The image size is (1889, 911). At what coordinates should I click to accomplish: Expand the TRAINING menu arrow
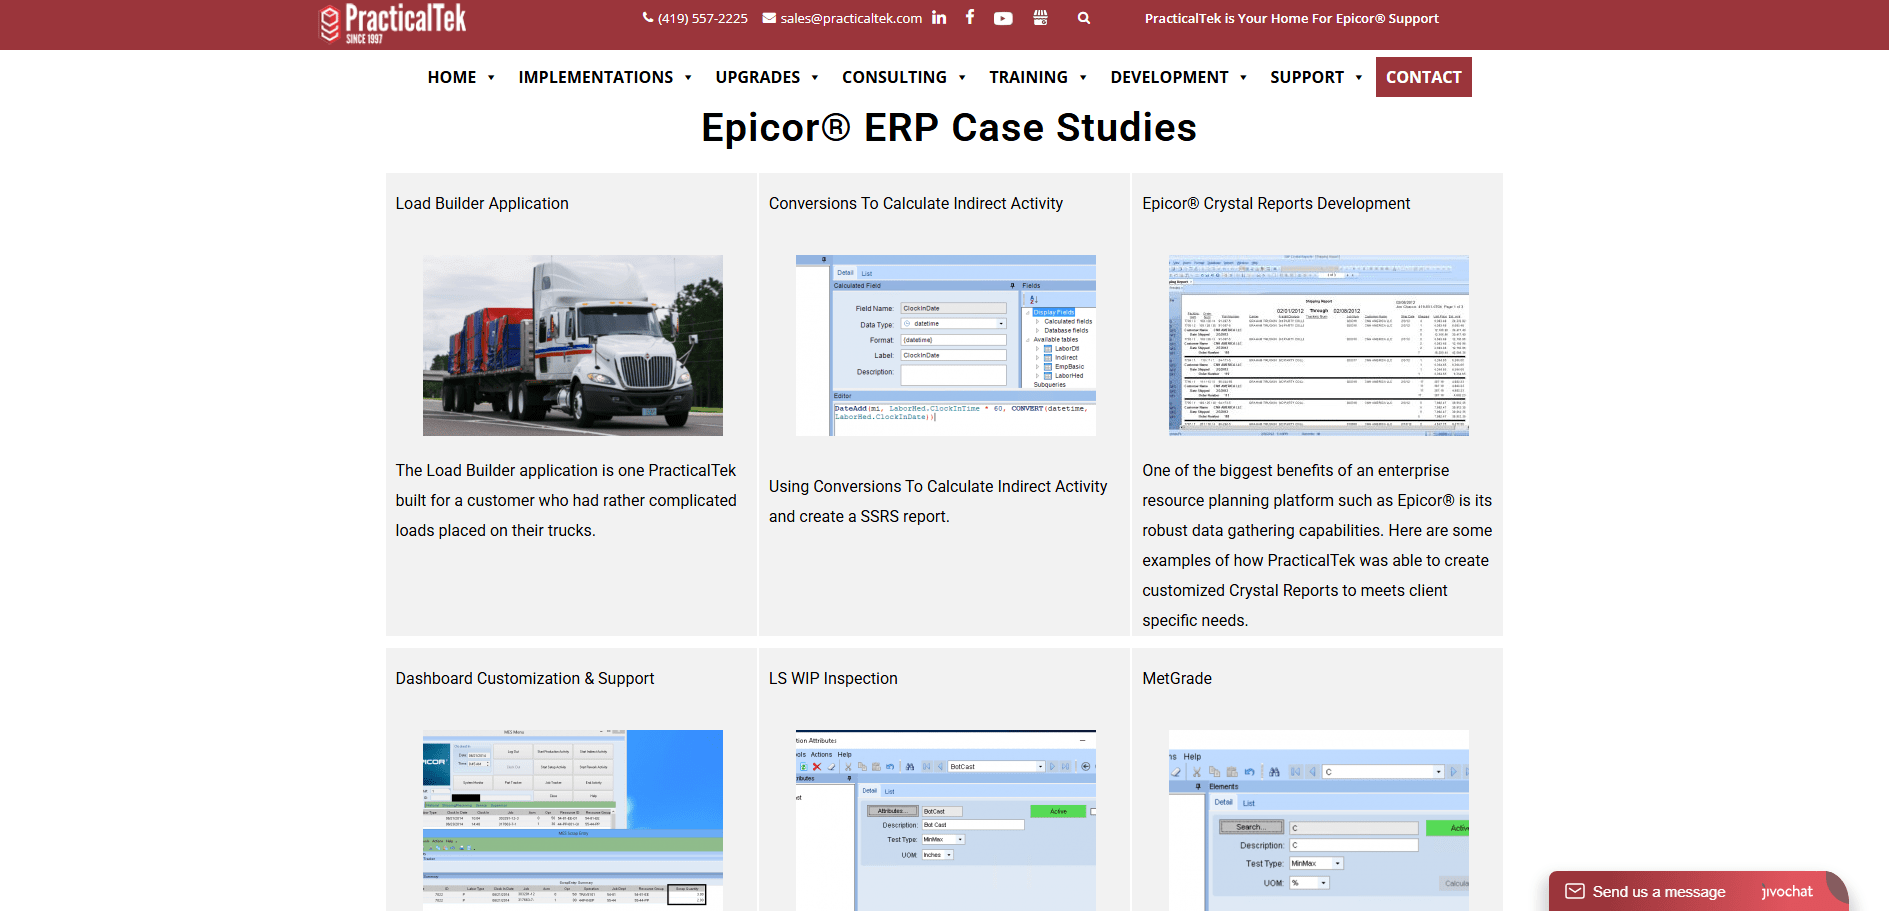point(1083,78)
